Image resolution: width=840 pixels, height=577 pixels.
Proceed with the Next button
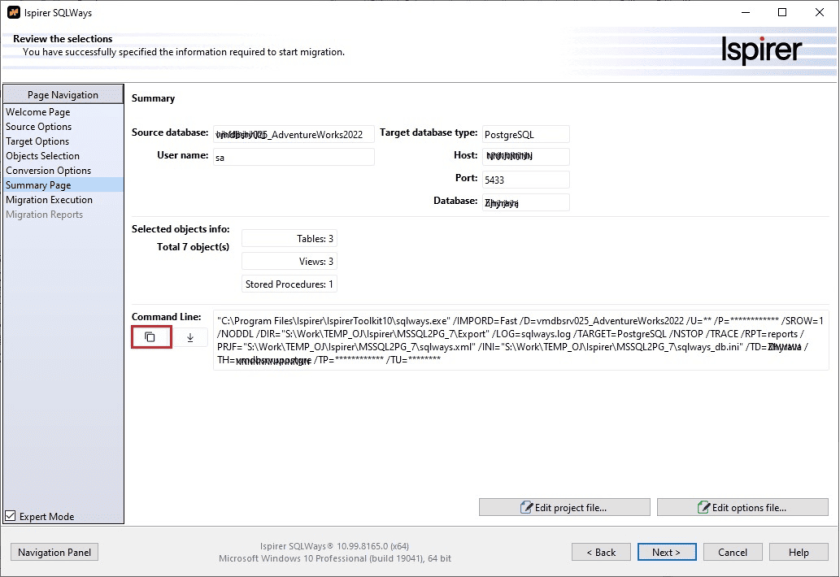click(x=666, y=552)
